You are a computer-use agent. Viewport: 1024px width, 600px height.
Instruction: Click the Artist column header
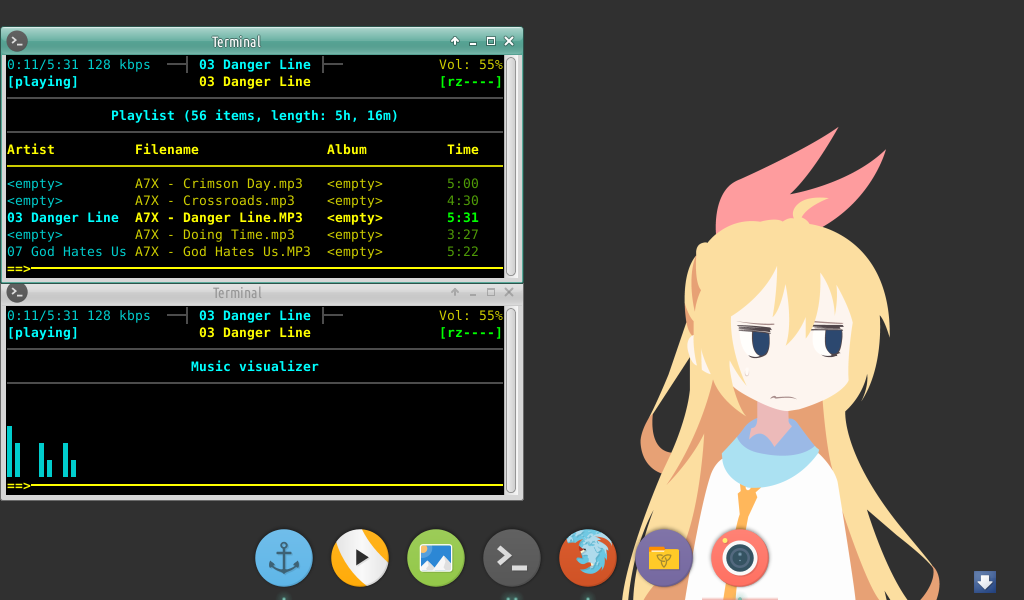tap(30, 149)
